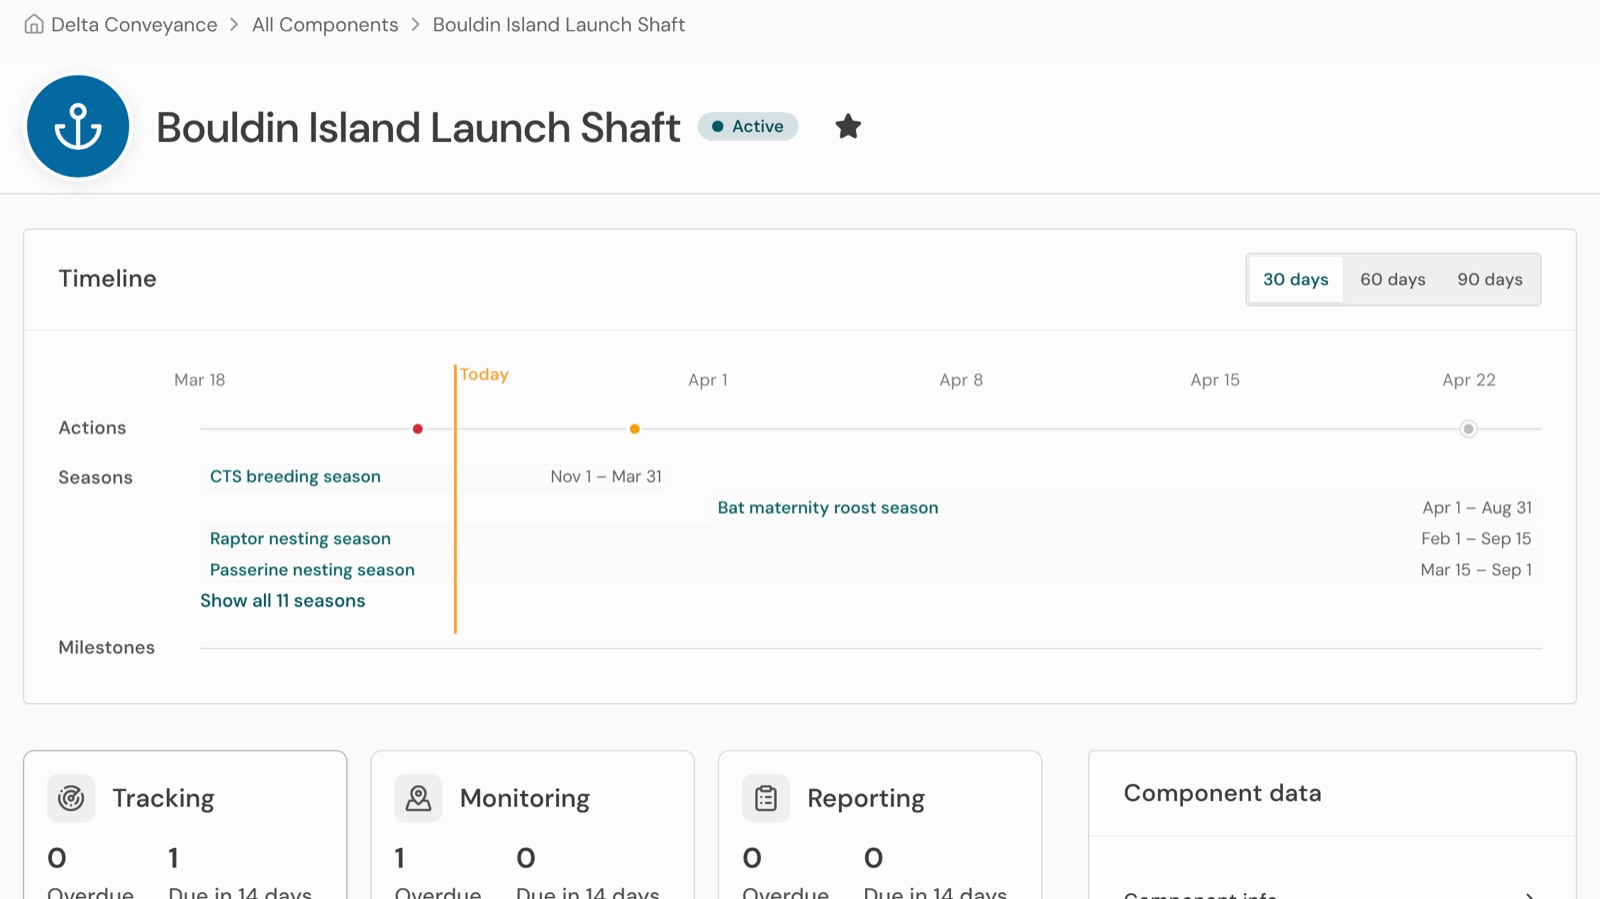Screen dimensions: 1600x899
Task: Click the orange upcoming action marker
Action: 635,429
